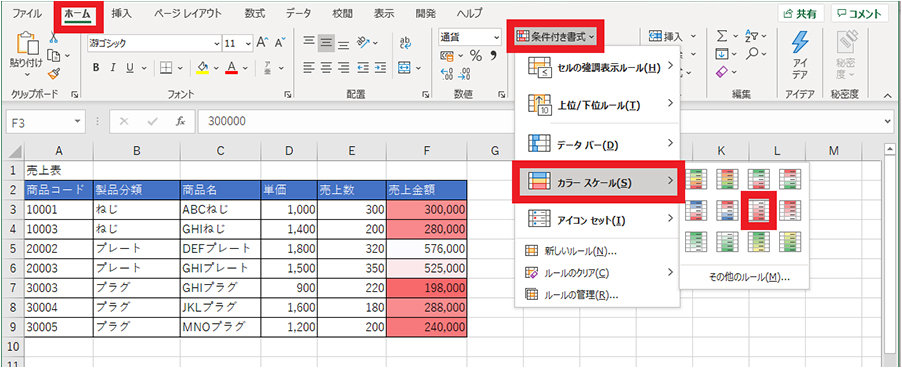Click the コメント button
This screenshot has height=368, width=902.
[859, 14]
